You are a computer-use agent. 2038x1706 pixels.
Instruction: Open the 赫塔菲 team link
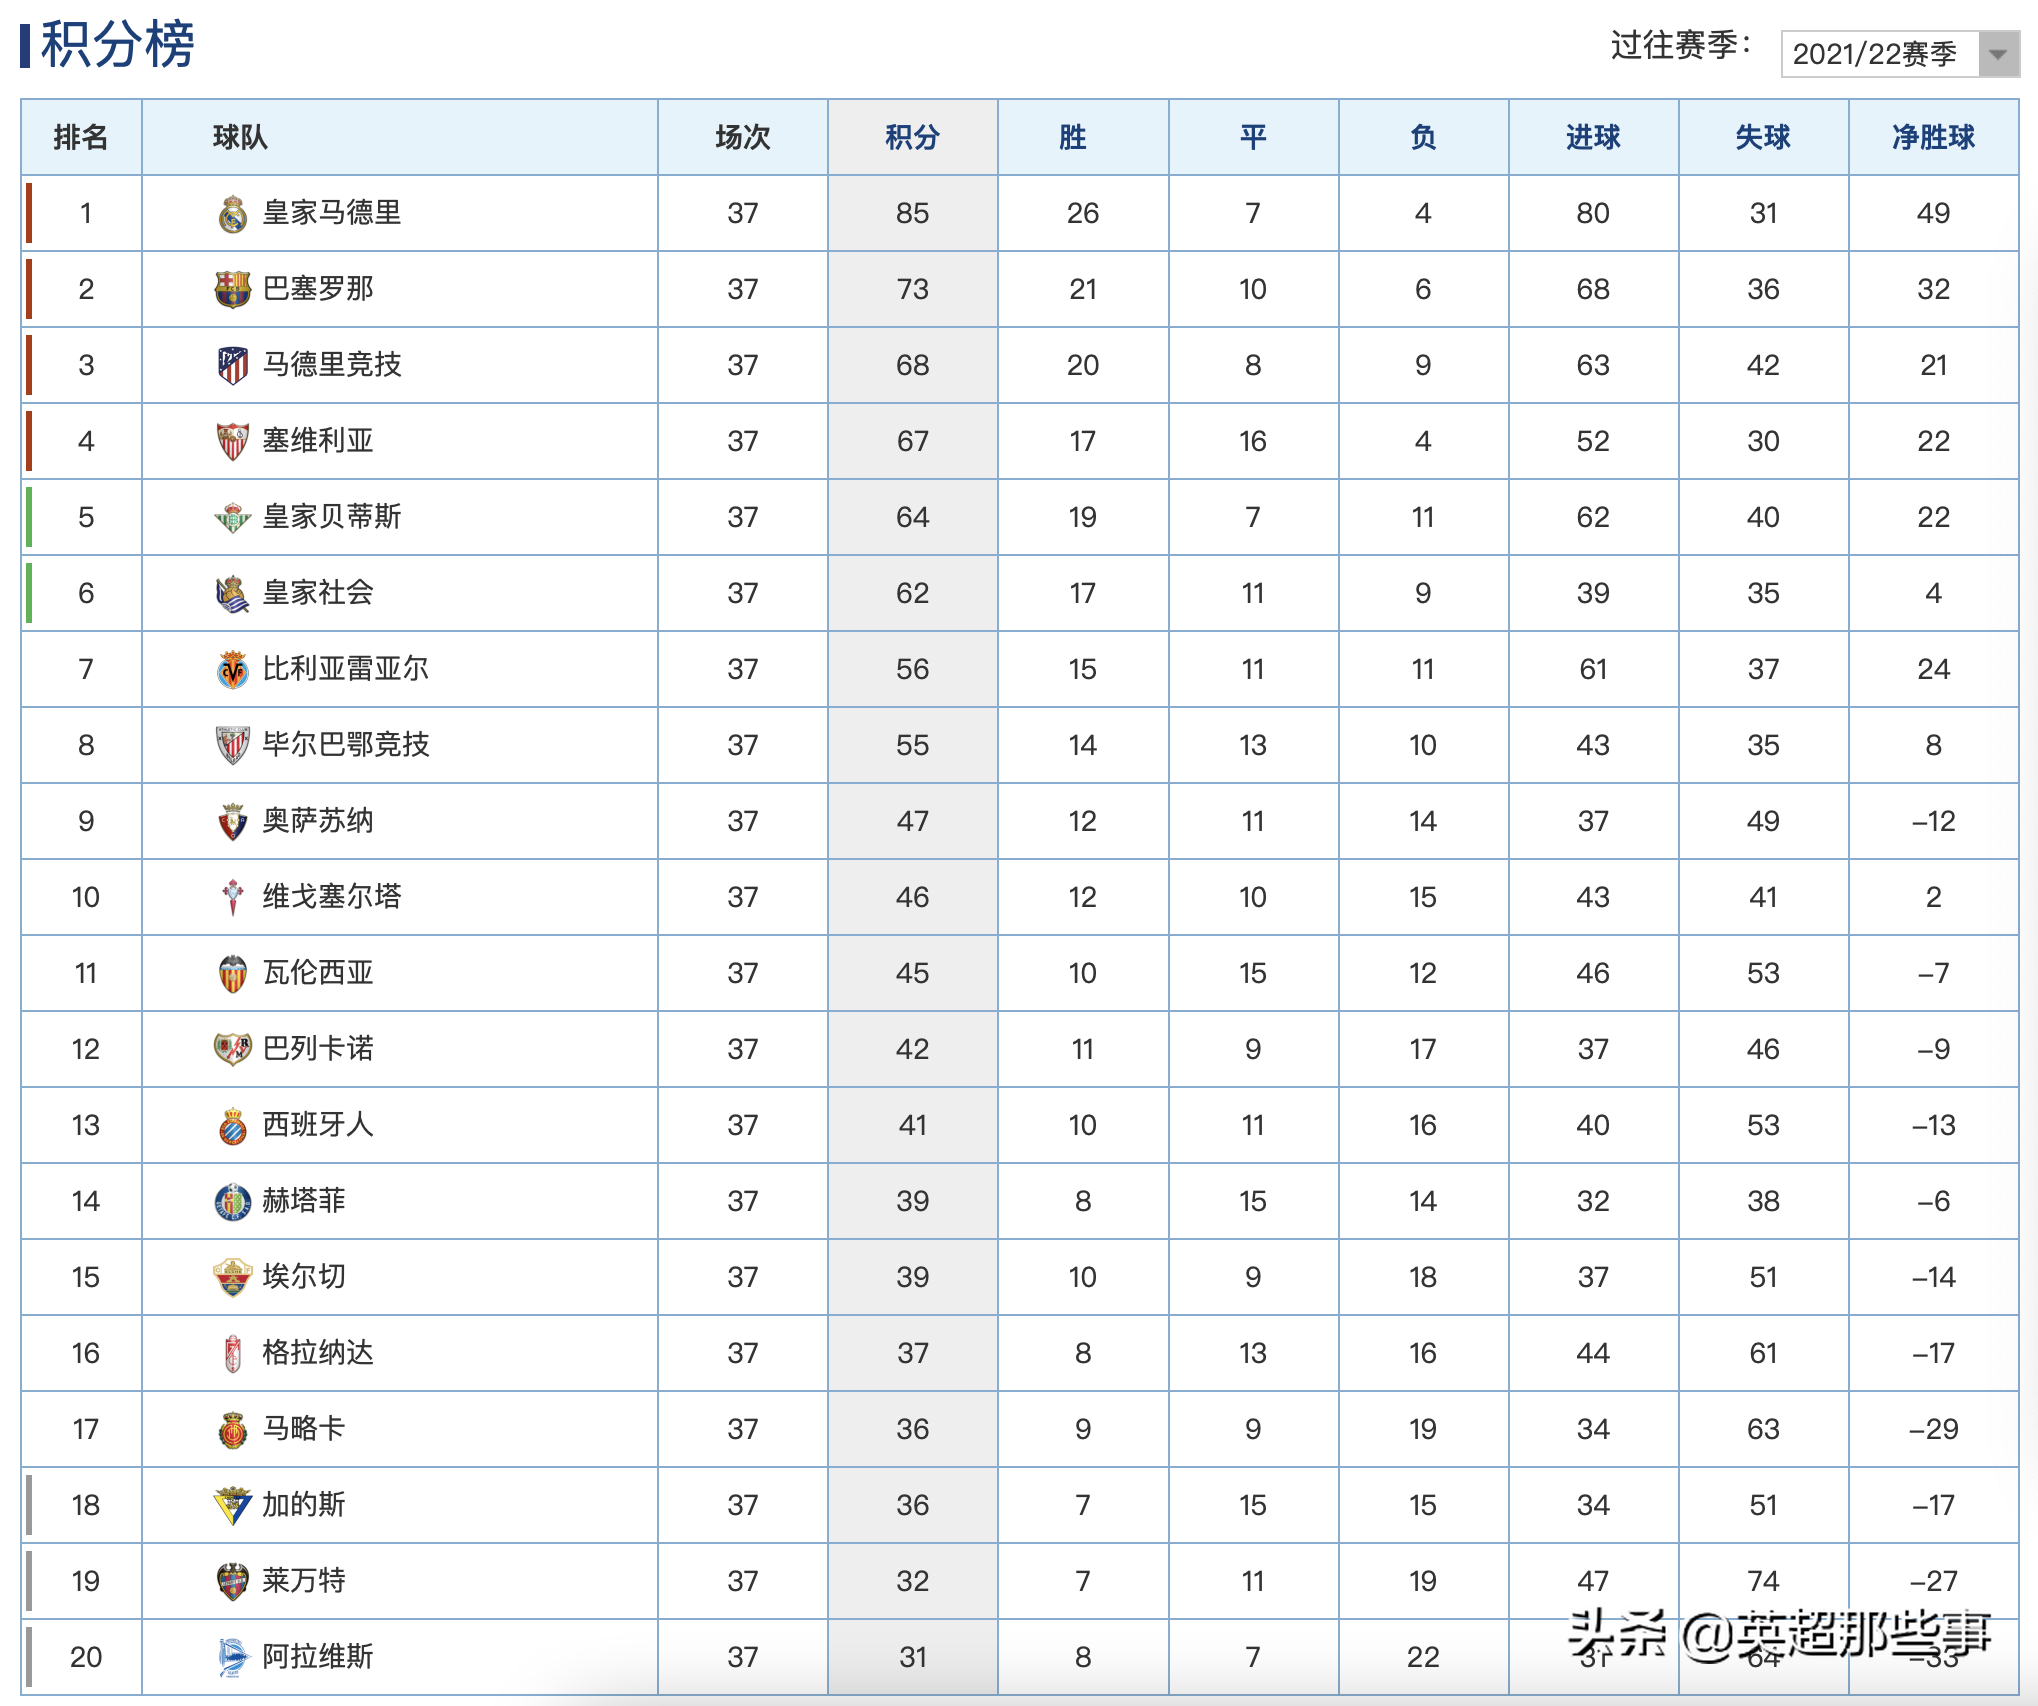304,1201
